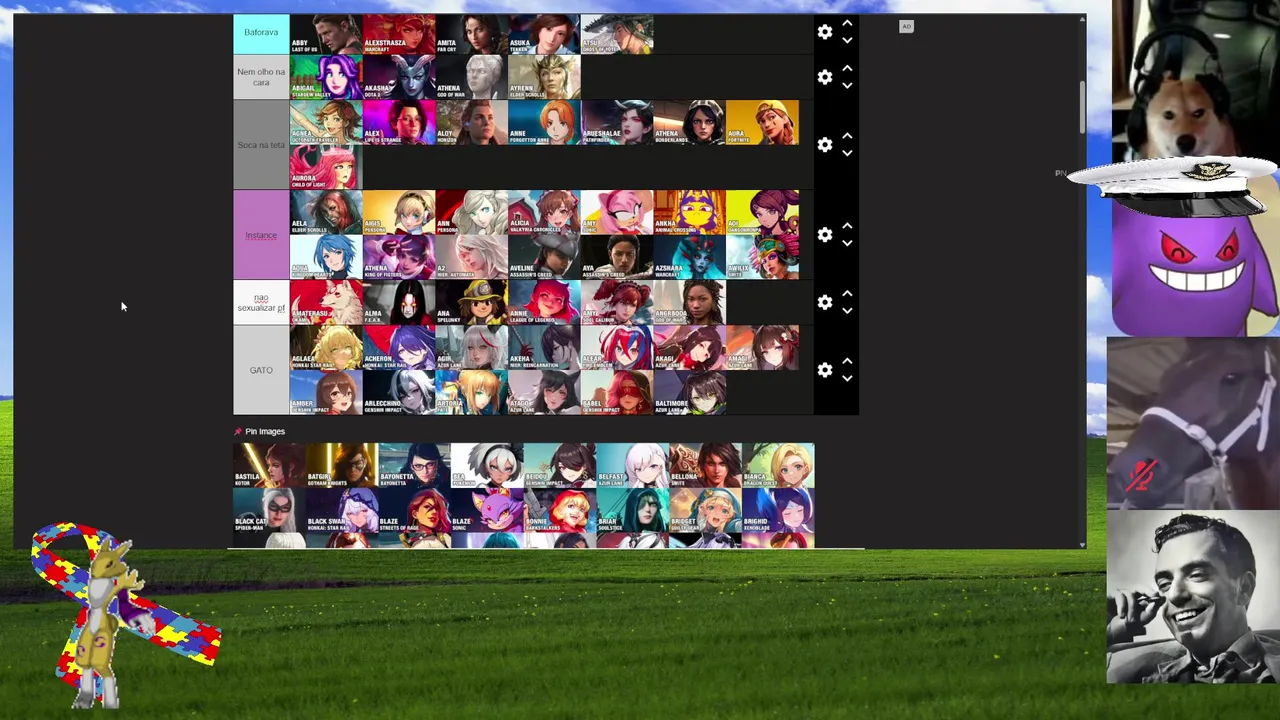Select Abby Last of Us image

coord(326,33)
